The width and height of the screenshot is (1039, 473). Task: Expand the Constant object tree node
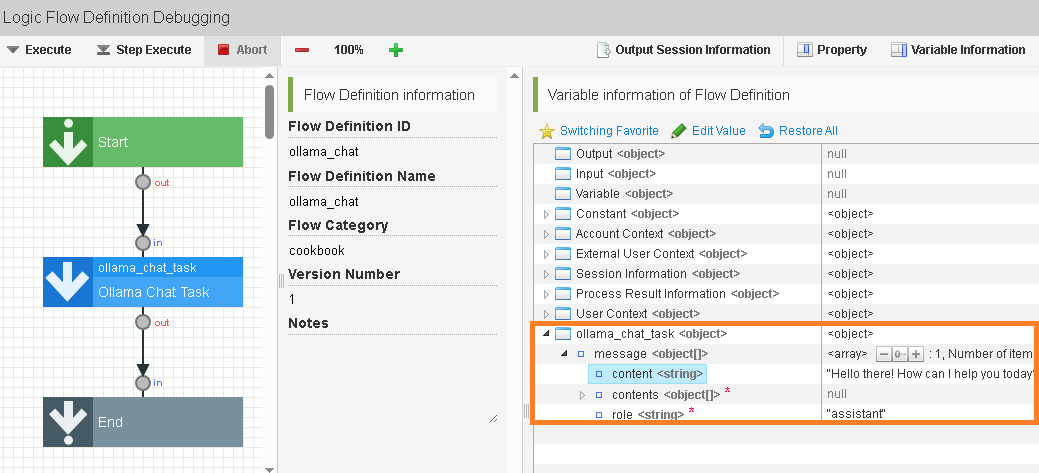click(546, 214)
